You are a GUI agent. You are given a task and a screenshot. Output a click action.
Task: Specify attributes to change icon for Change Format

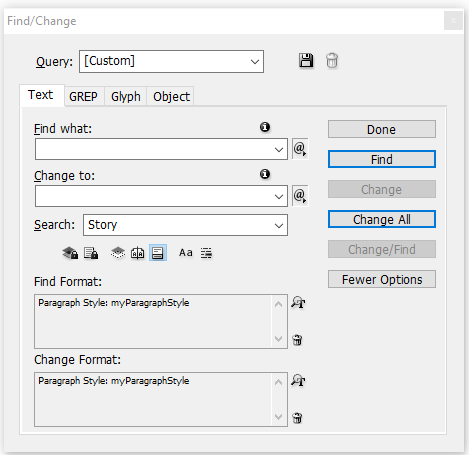pos(298,380)
